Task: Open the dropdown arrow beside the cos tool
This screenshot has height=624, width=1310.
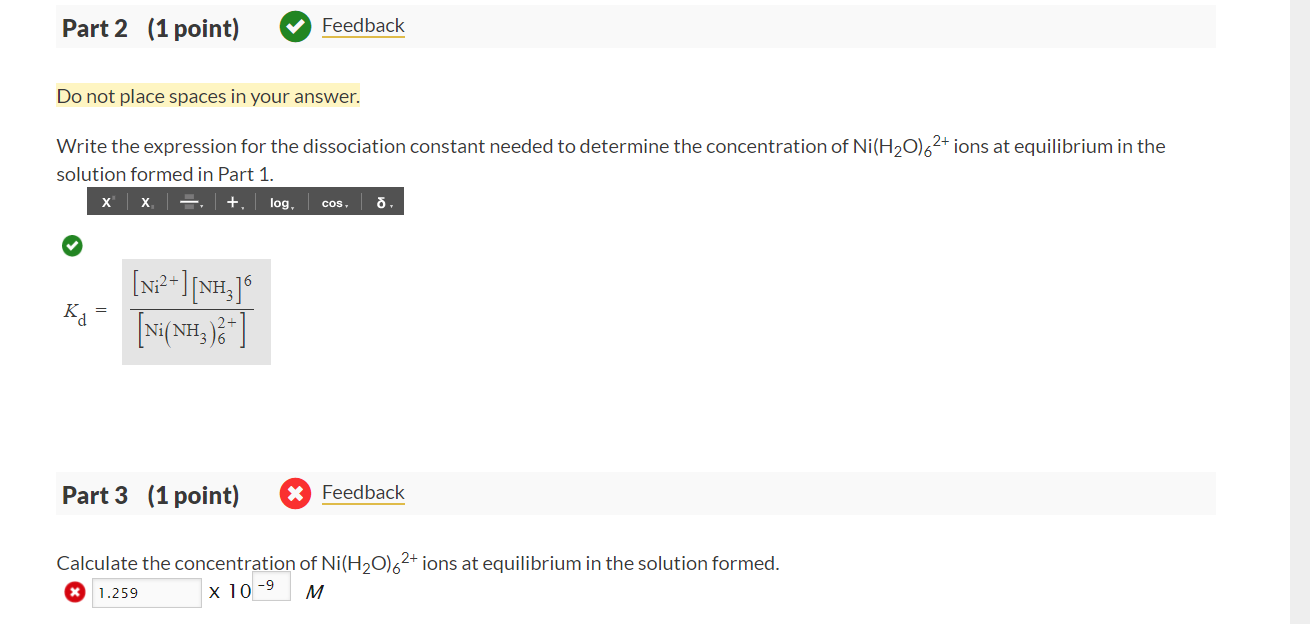Action: click(x=347, y=204)
